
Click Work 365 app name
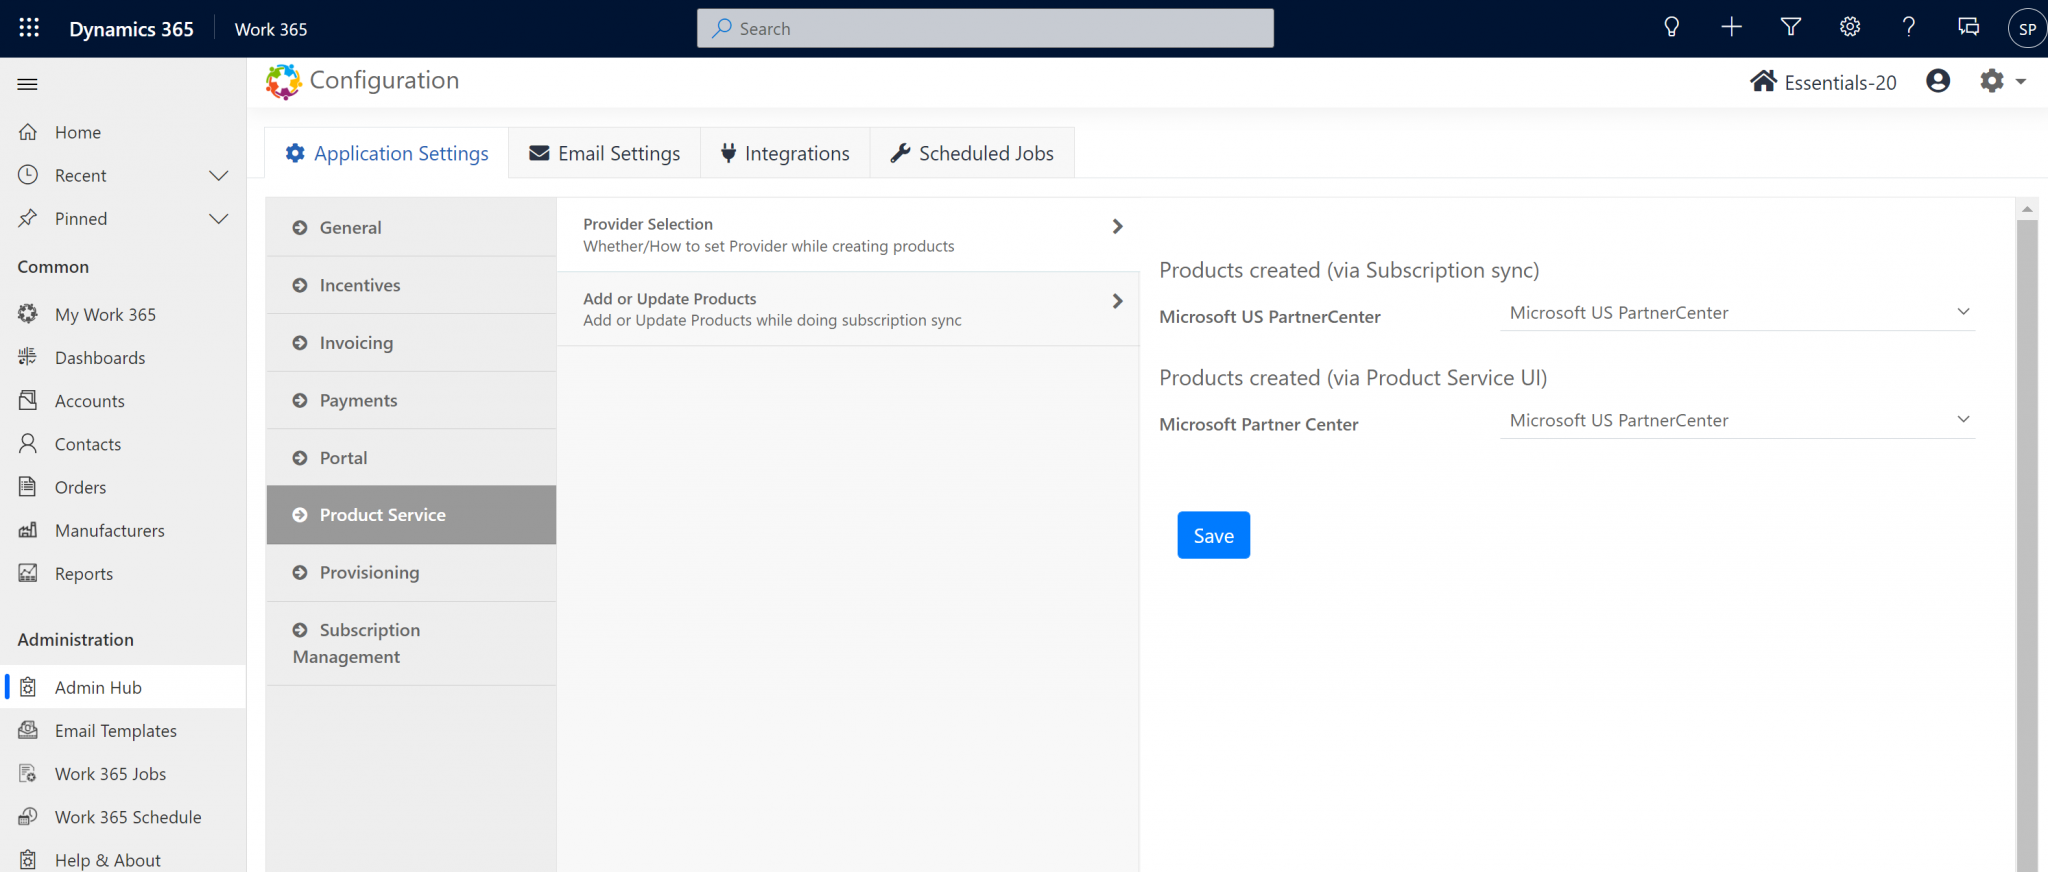point(271,29)
